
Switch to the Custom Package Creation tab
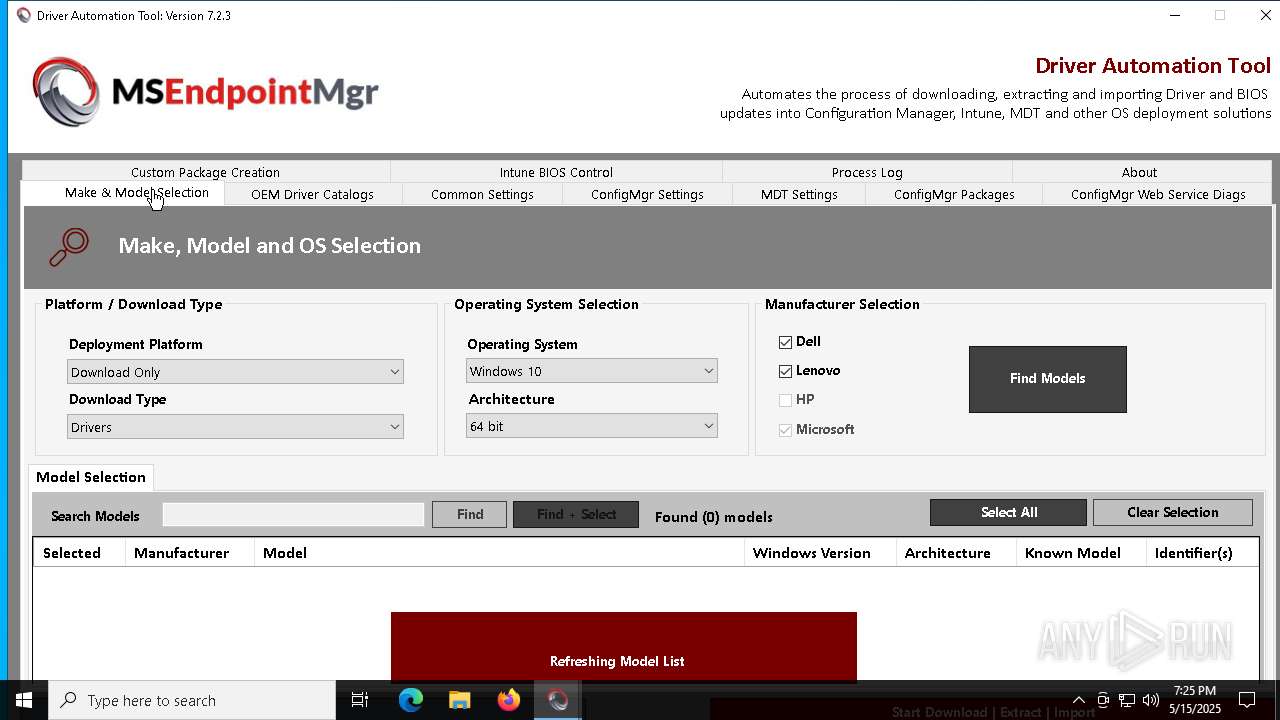click(205, 172)
